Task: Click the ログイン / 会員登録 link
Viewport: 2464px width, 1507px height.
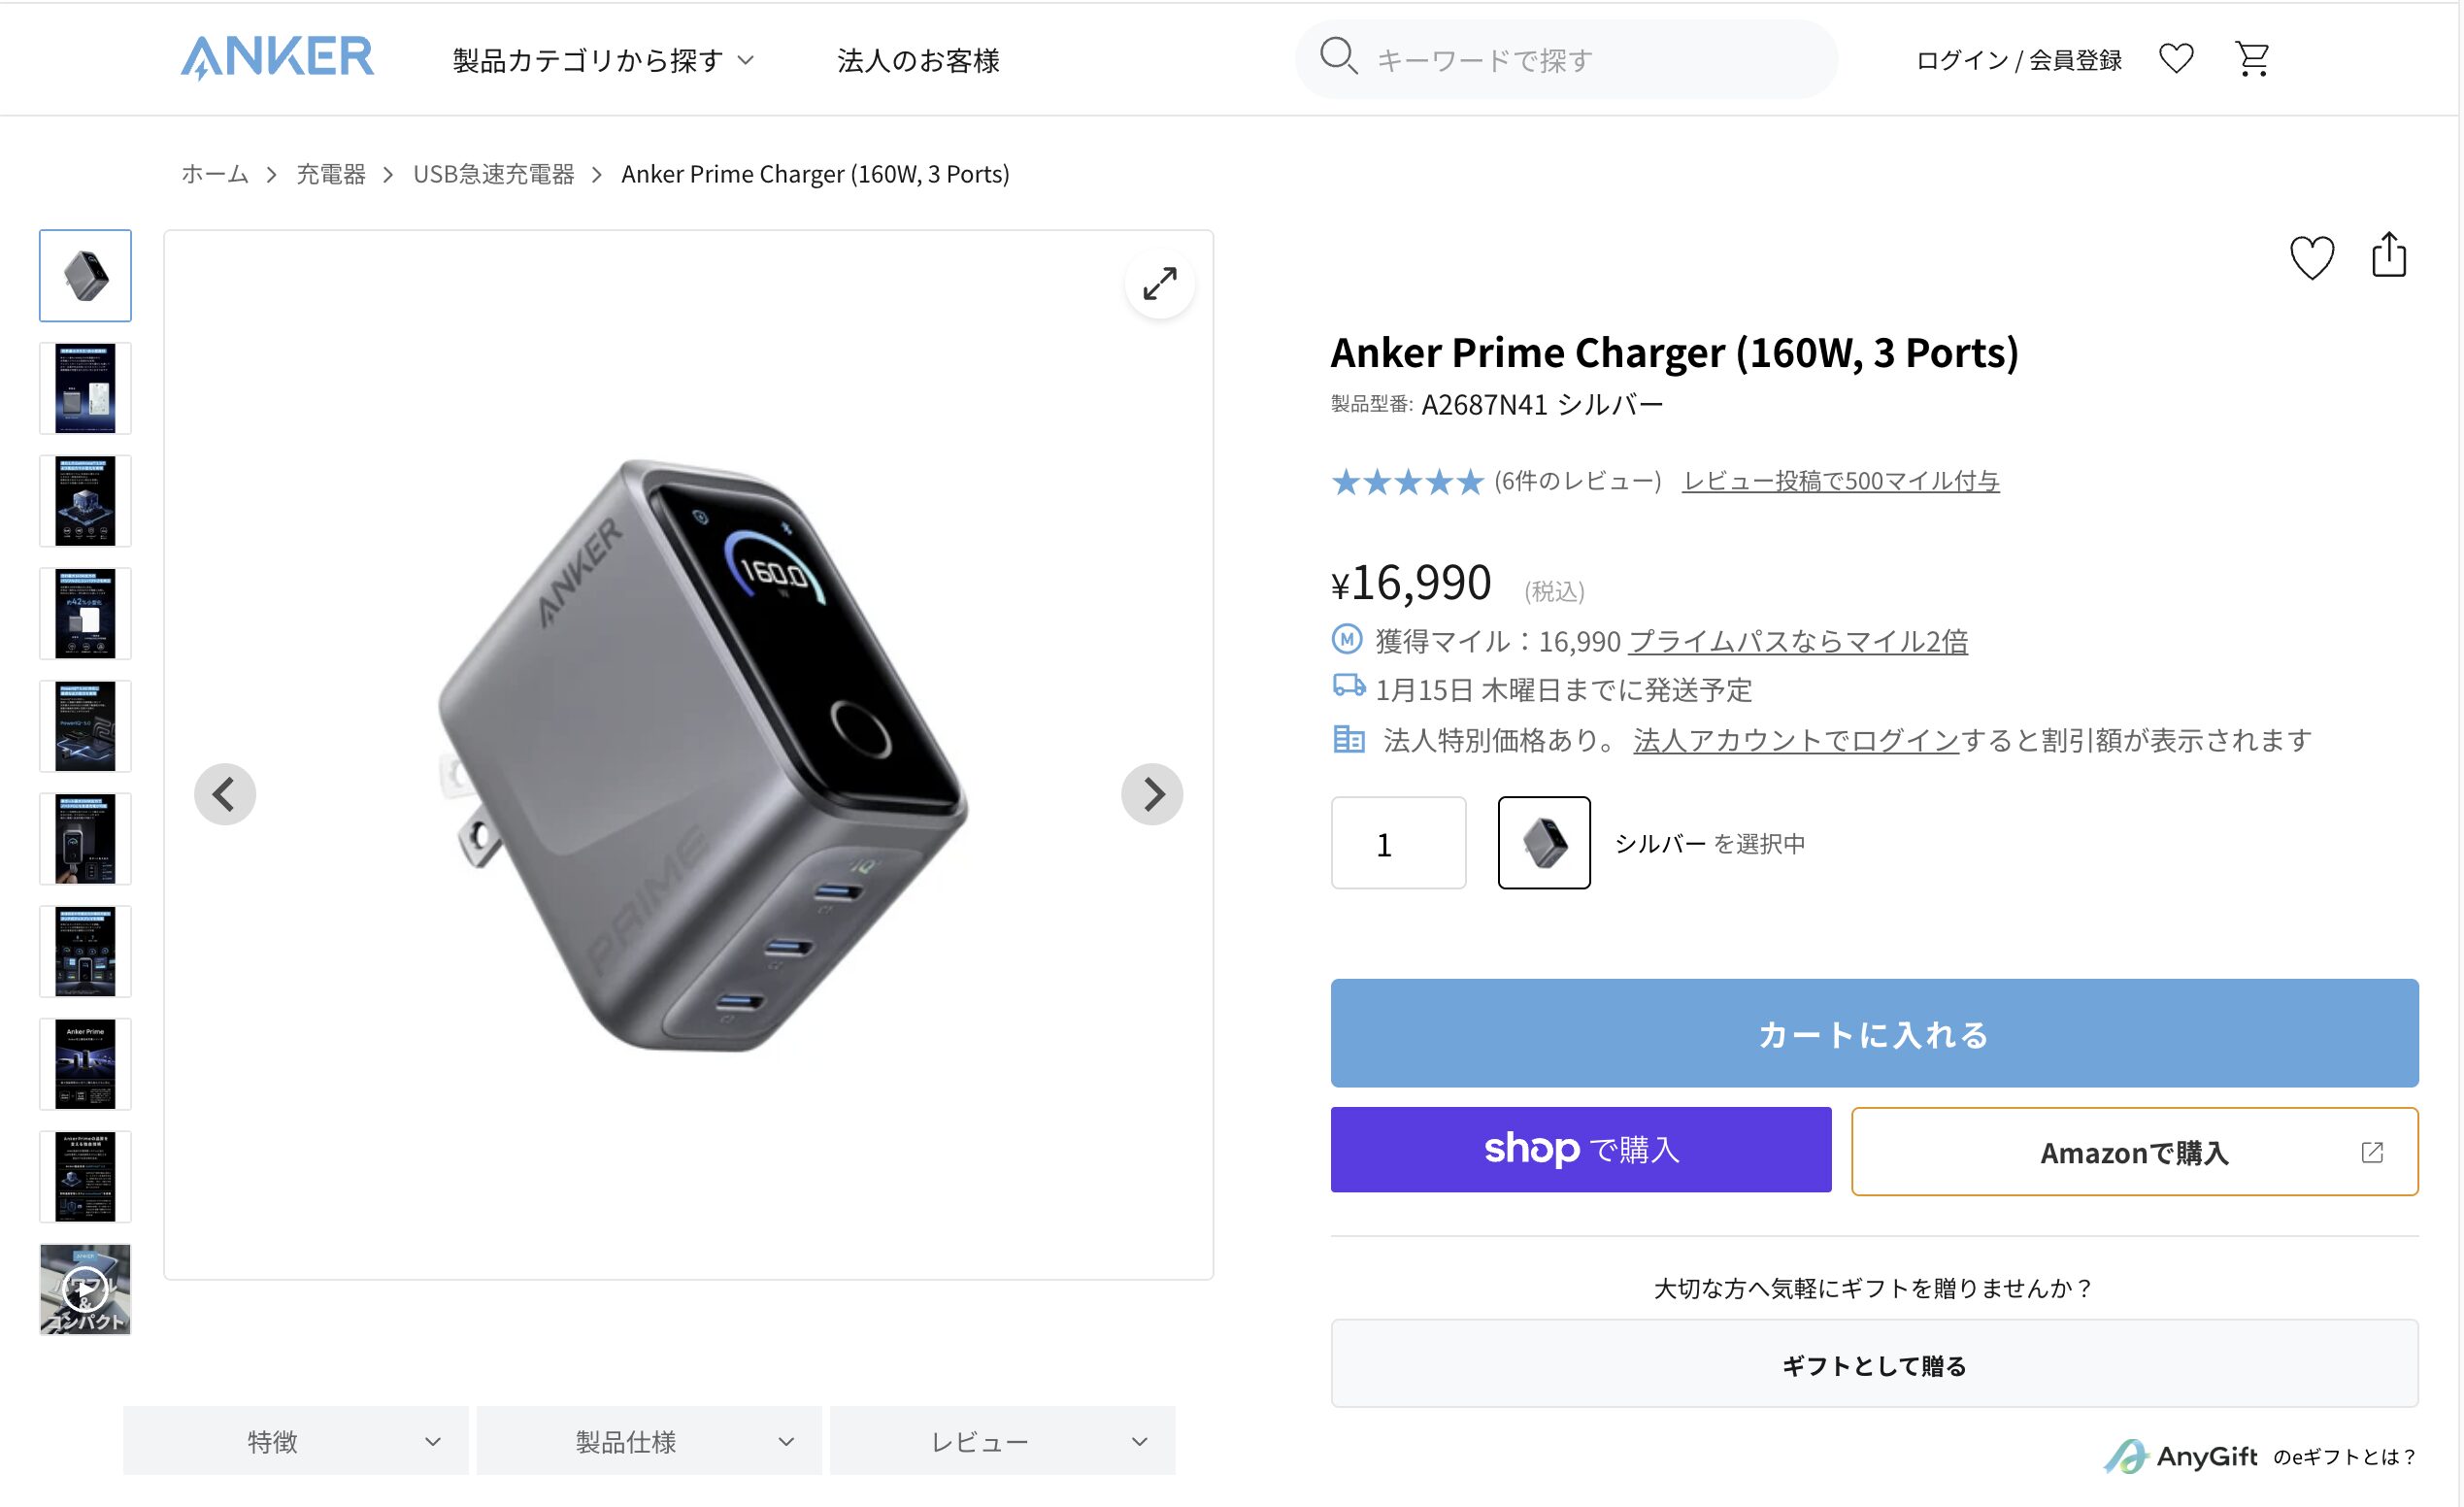Action: 2018,61
